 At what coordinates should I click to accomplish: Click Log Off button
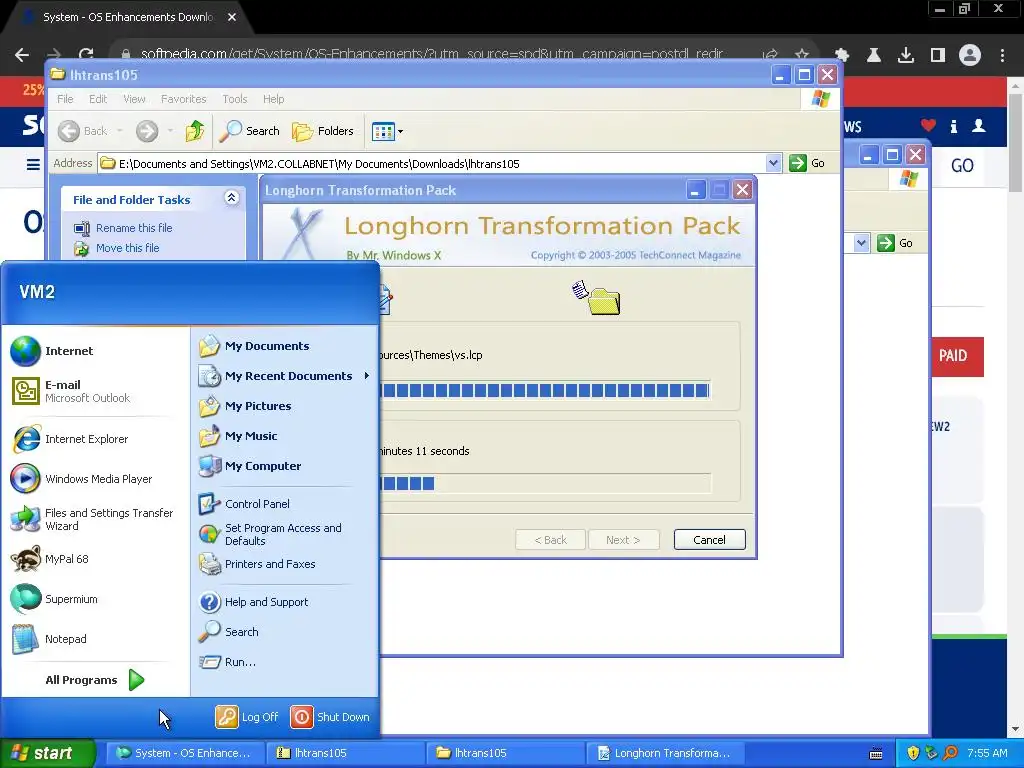247,716
